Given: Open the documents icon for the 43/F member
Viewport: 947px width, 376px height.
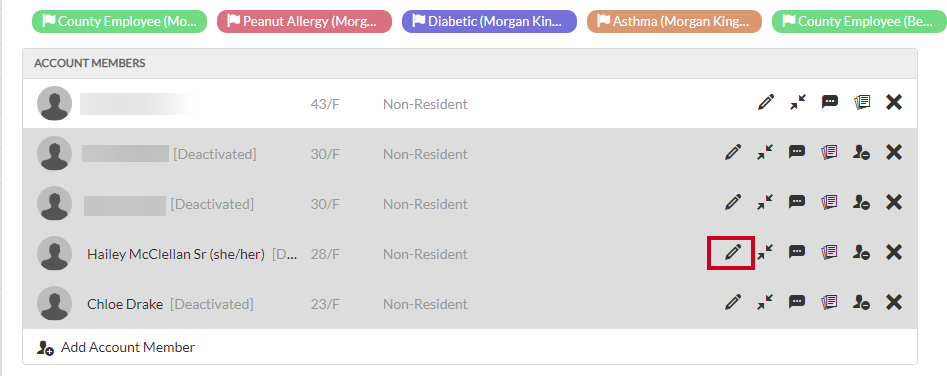Looking at the screenshot, I should point(862,103).
